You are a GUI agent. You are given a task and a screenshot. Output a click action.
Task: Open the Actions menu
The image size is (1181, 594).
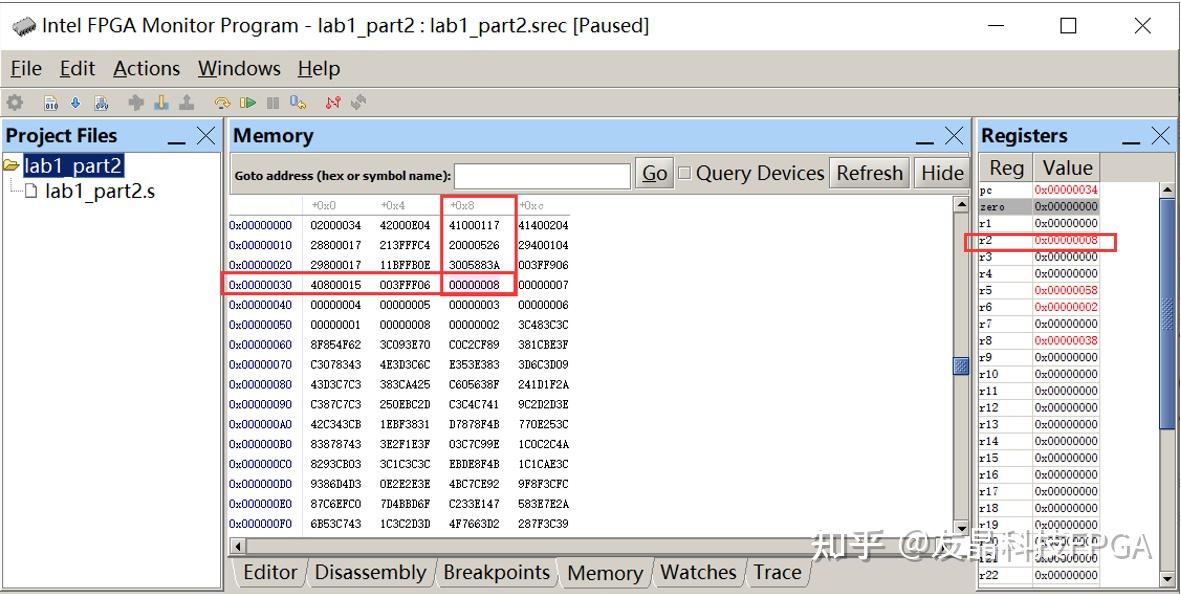146,68
